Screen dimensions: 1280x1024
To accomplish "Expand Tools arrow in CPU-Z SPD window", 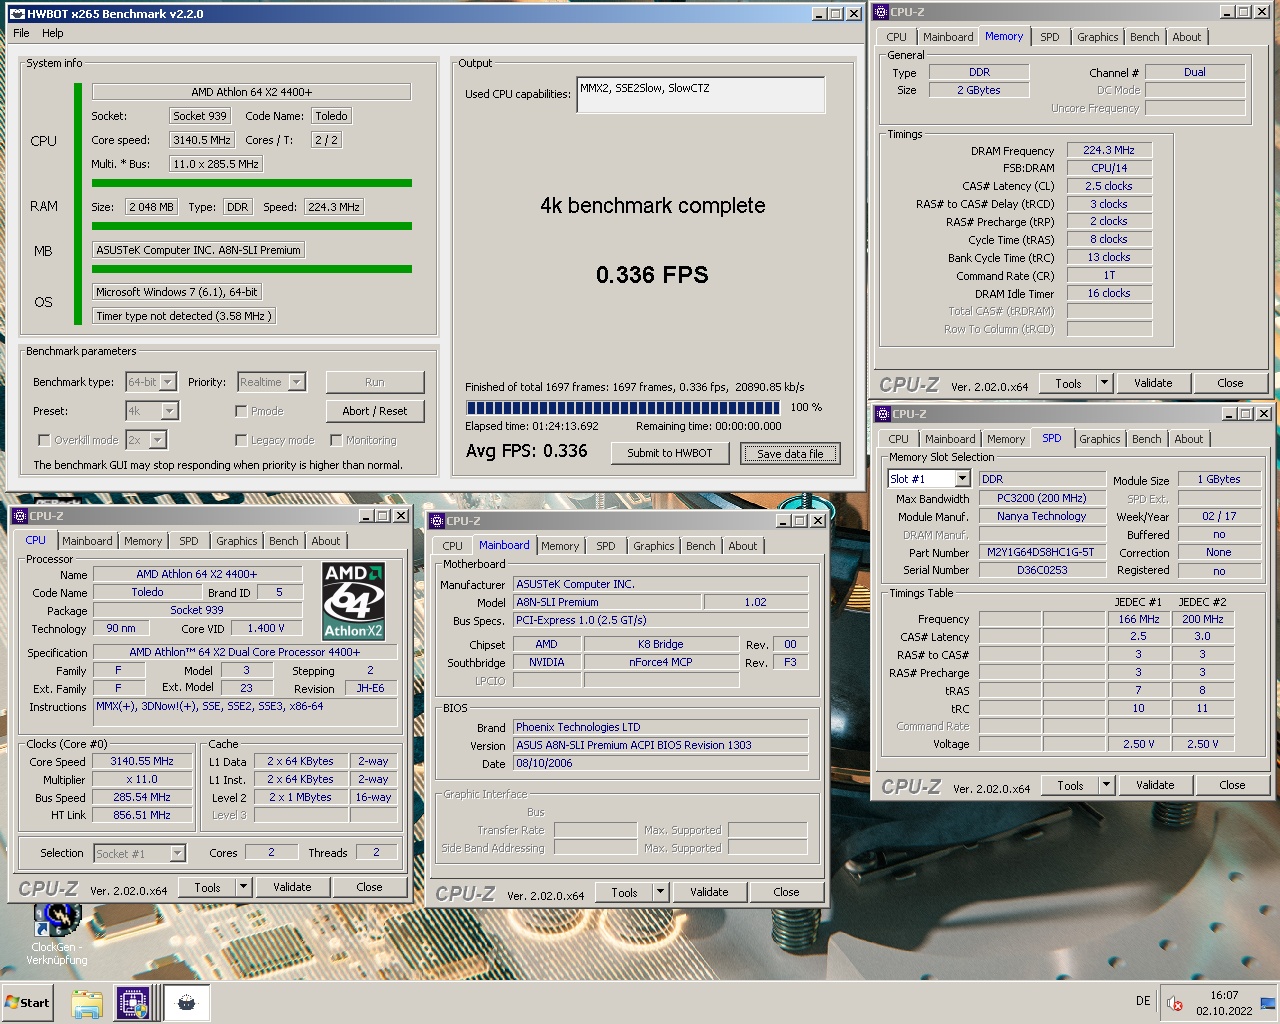I will [x=1107, y=785].
